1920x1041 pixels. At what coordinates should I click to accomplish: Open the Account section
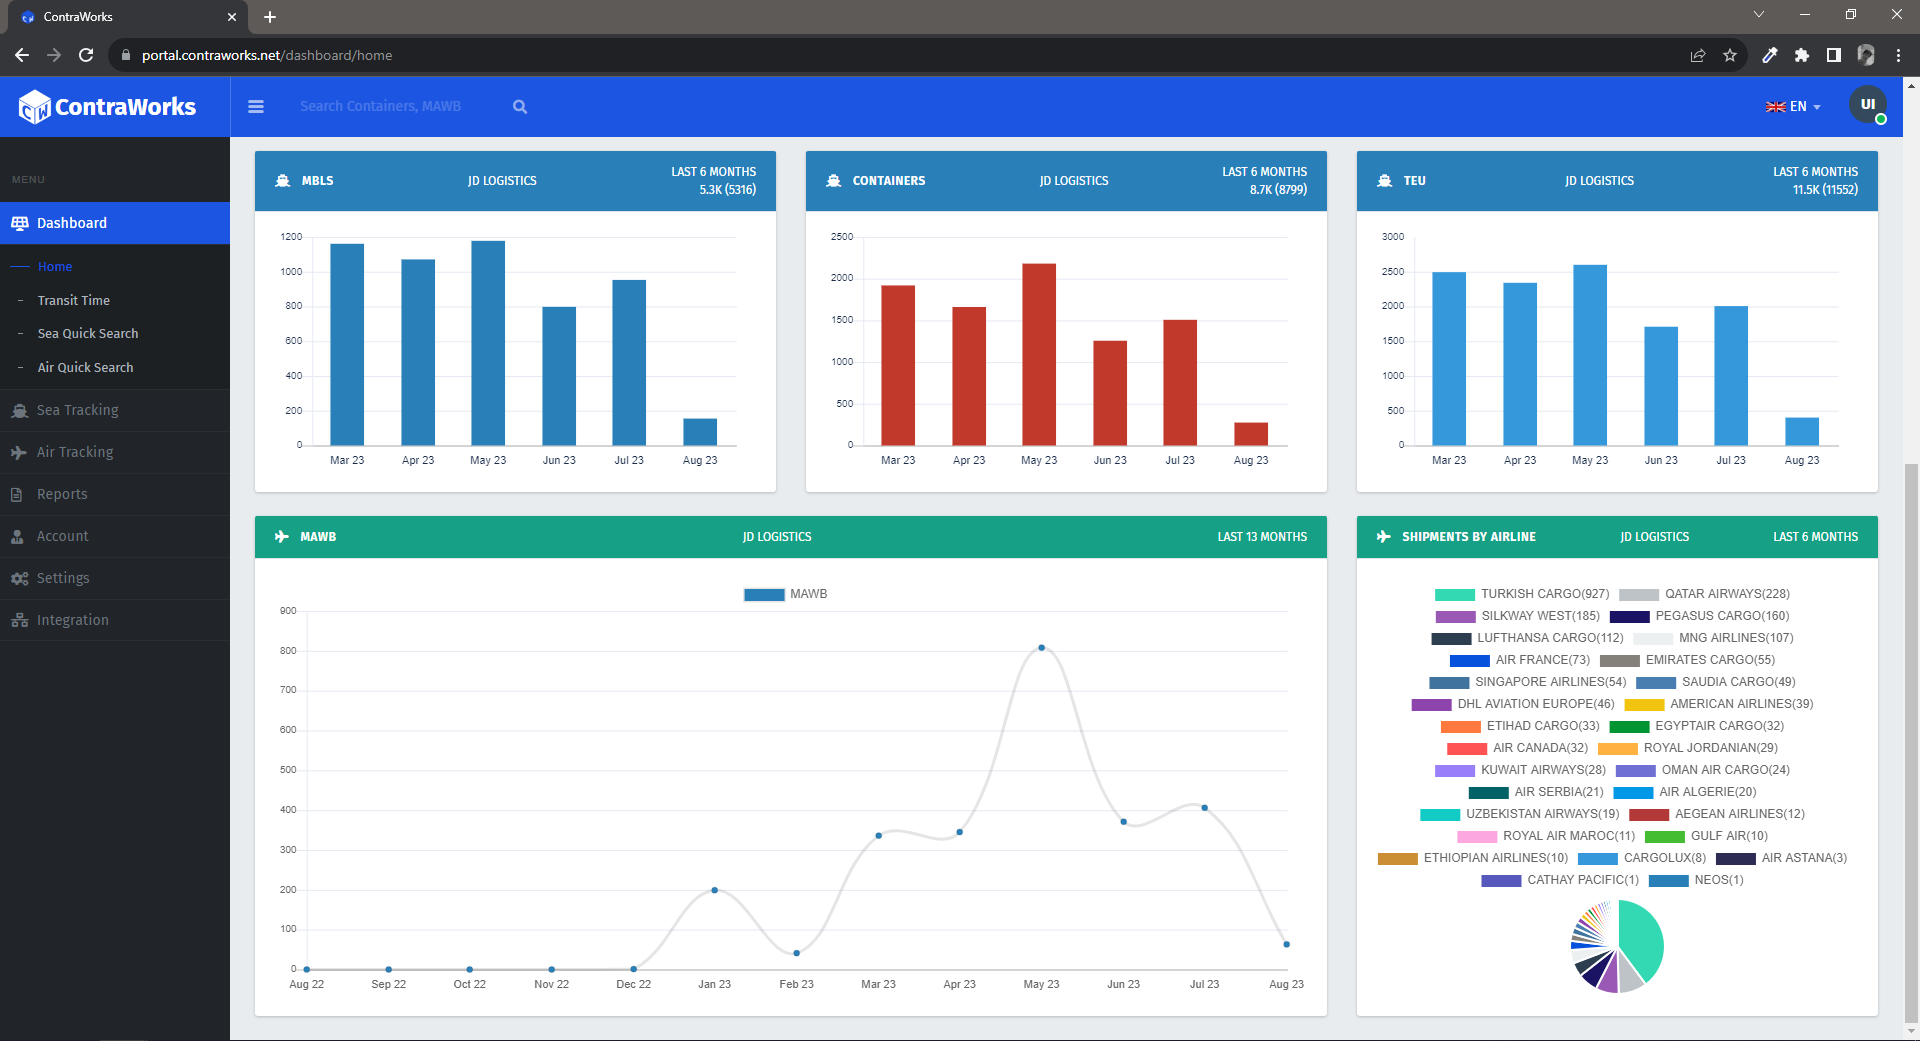(115, 536)
